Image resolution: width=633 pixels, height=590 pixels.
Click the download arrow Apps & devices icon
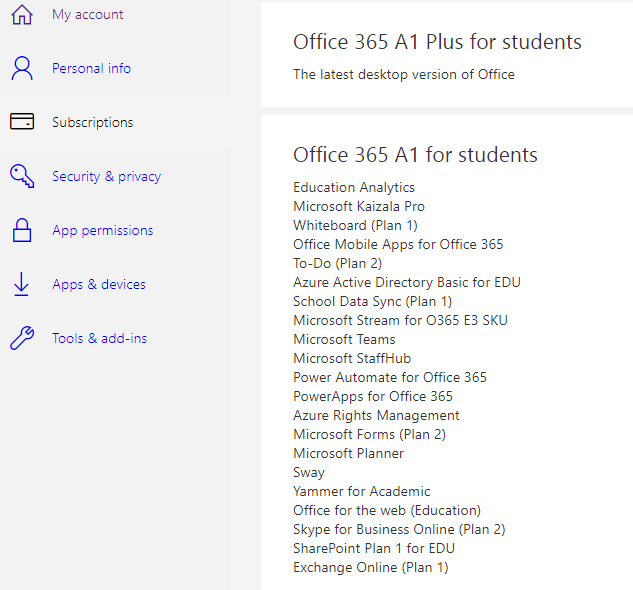[21, 284]
